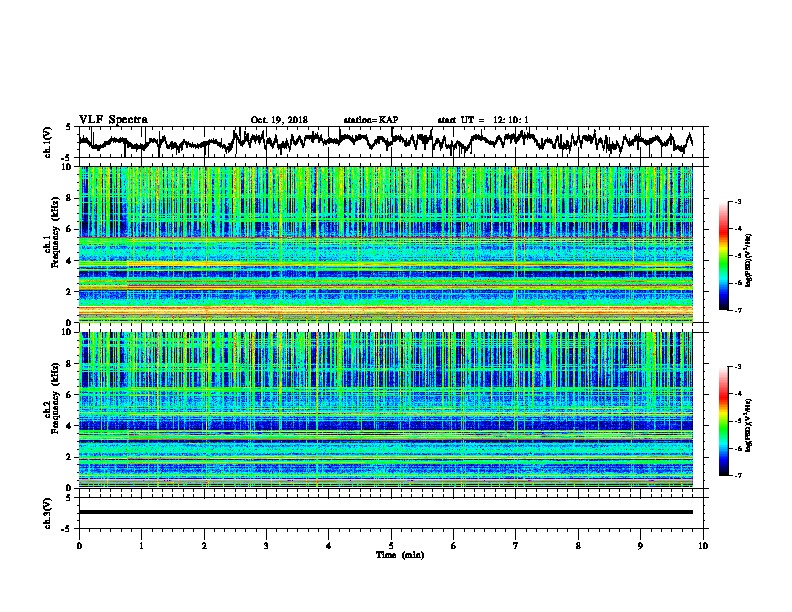The image size is (792, 612).
Task: Click the color scale bar beside ch.2 spectrogram
Action: [x=723, y=421]
